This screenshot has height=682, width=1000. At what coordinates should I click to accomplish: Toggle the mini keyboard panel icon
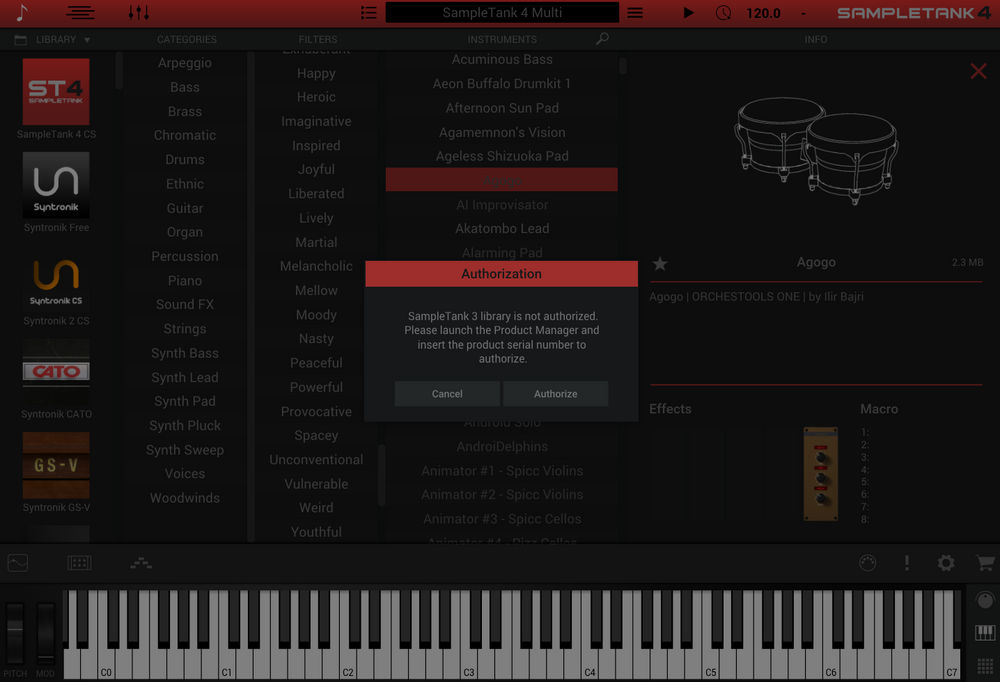984,634
